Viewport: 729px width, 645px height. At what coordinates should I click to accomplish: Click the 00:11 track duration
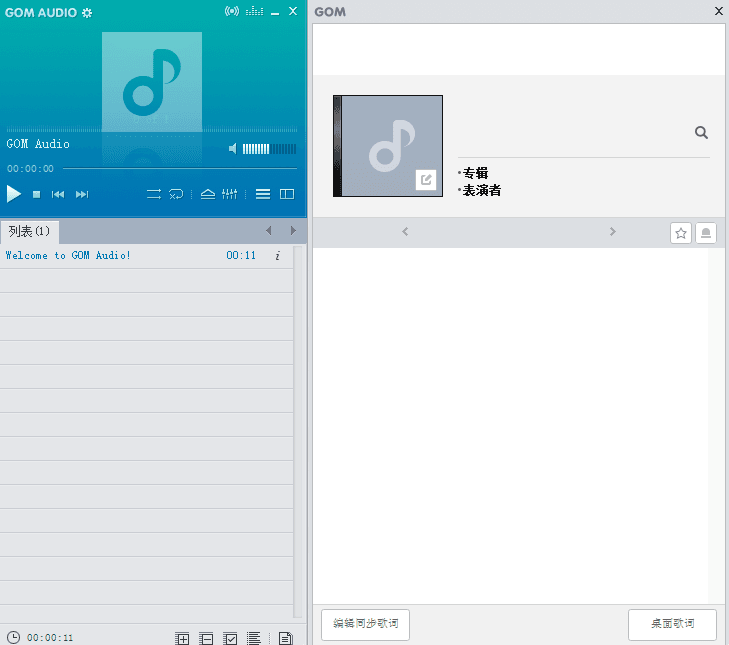click(241, 255)
